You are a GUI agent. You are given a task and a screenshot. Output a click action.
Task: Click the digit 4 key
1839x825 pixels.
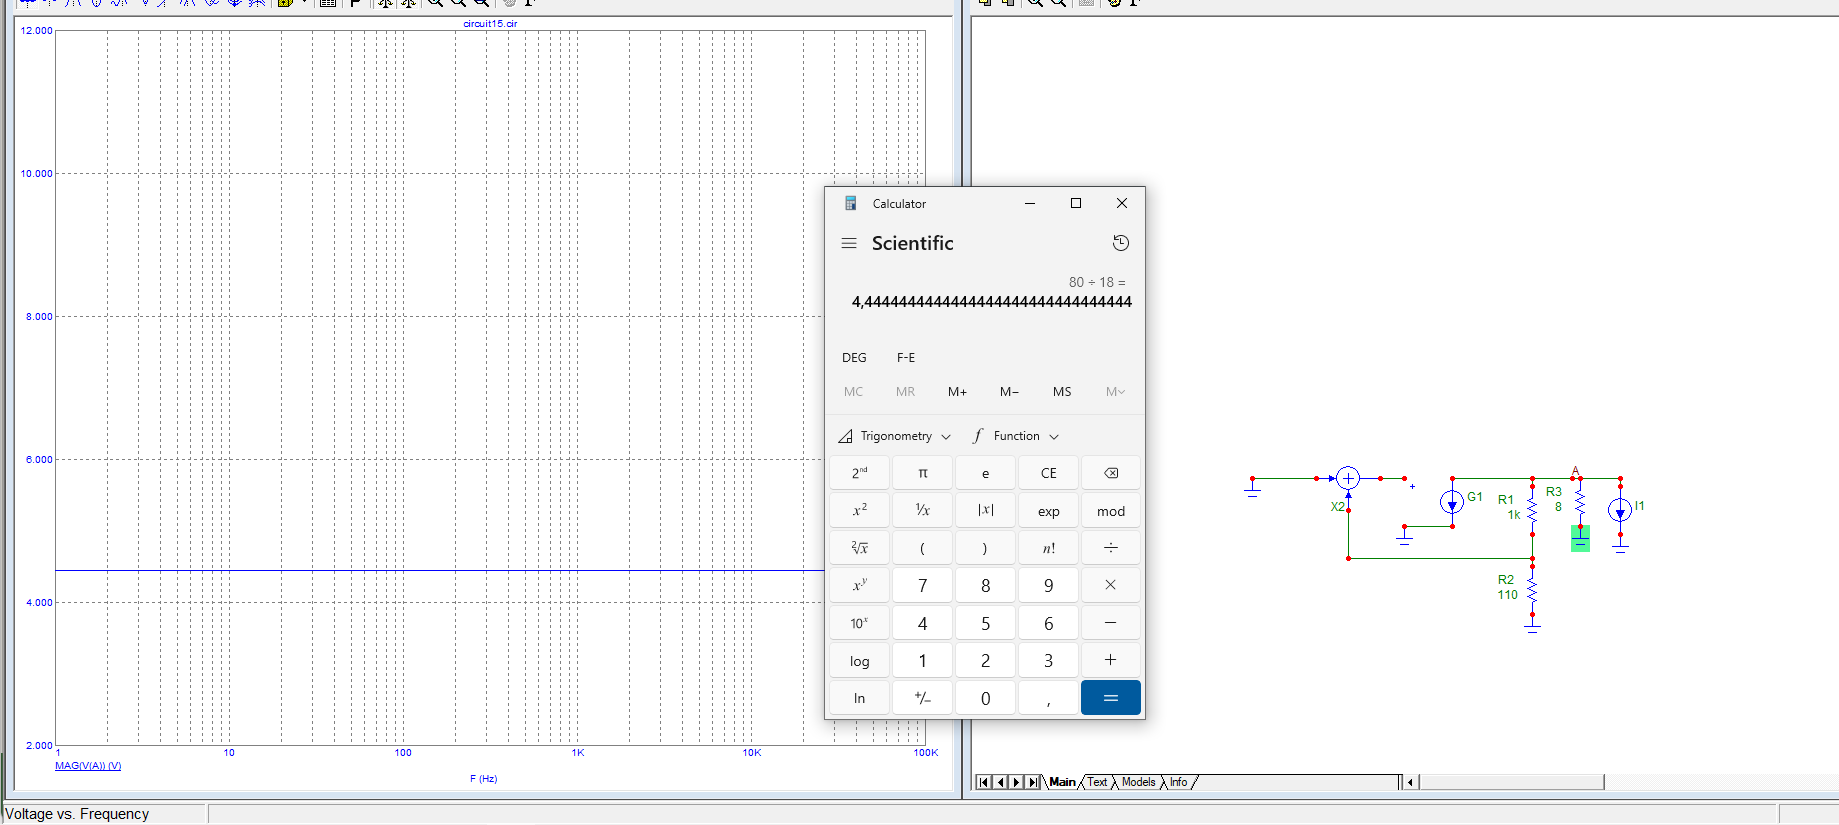point(923,623)
